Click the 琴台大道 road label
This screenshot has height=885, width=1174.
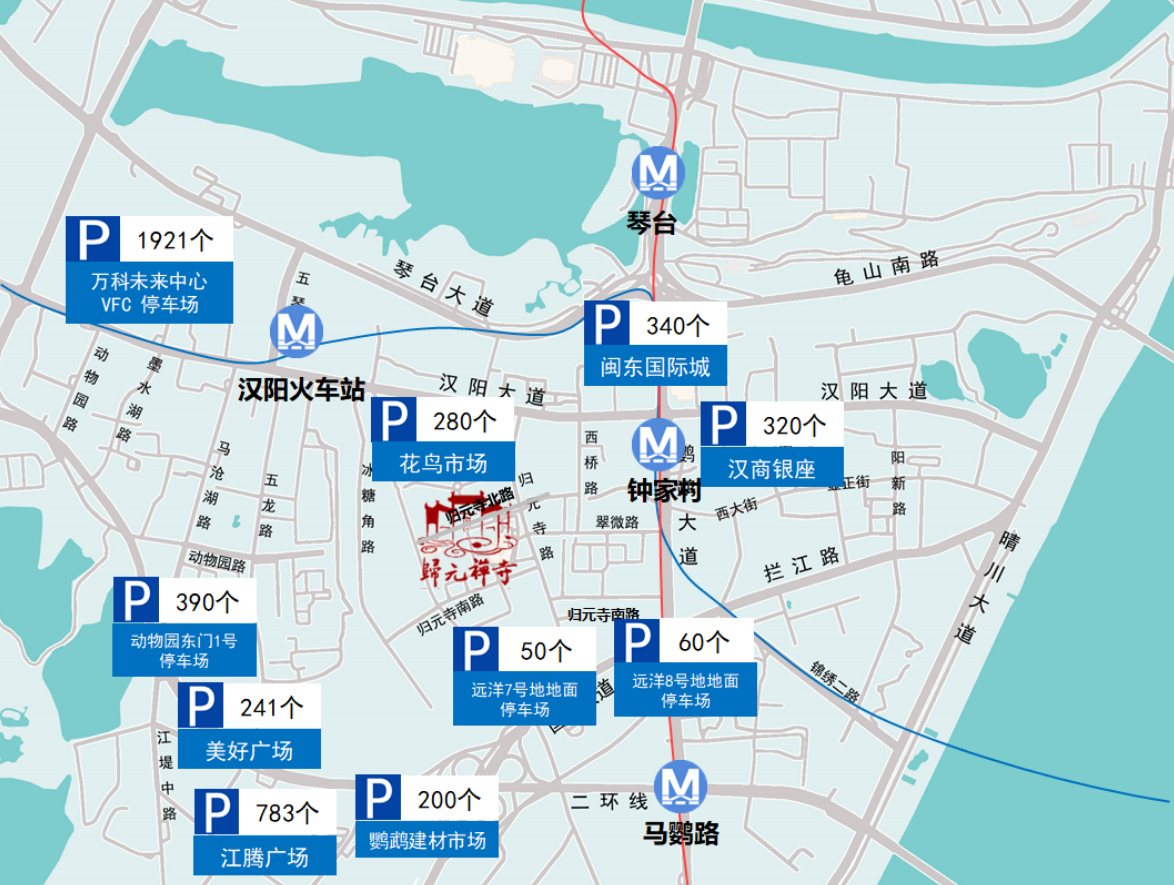444,288
